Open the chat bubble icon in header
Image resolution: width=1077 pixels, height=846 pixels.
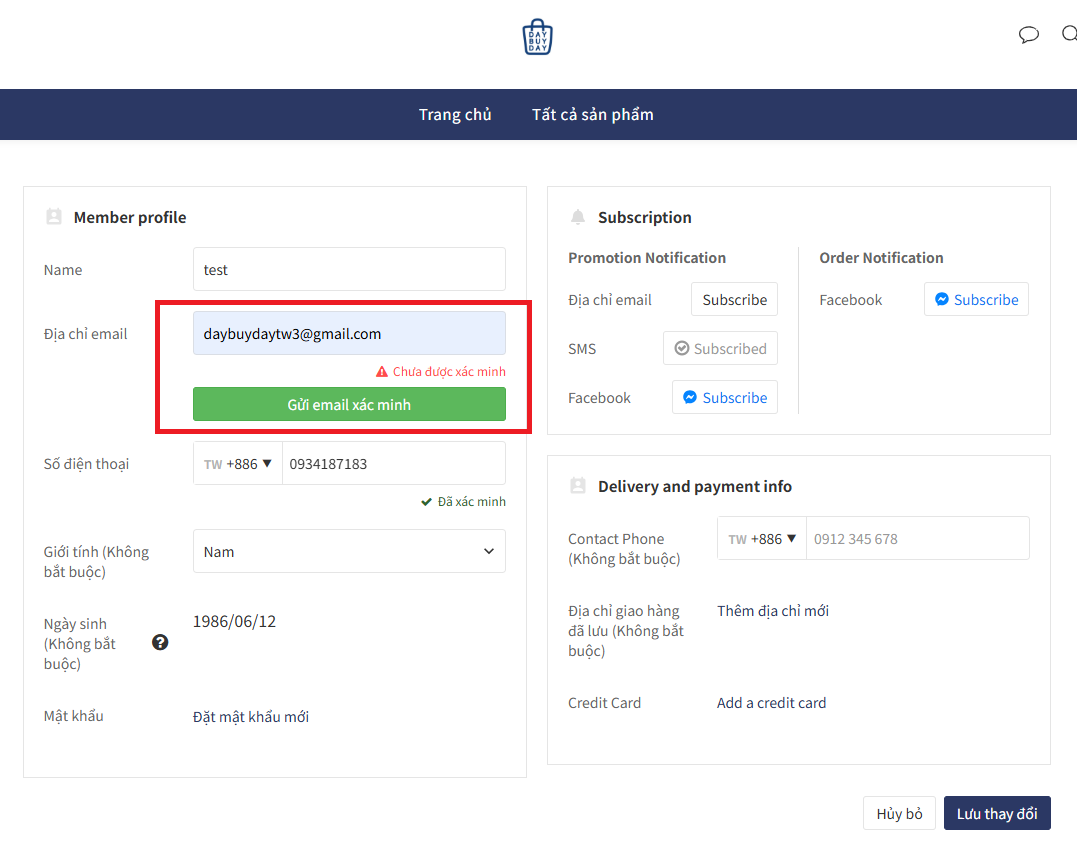[1028, 35]
